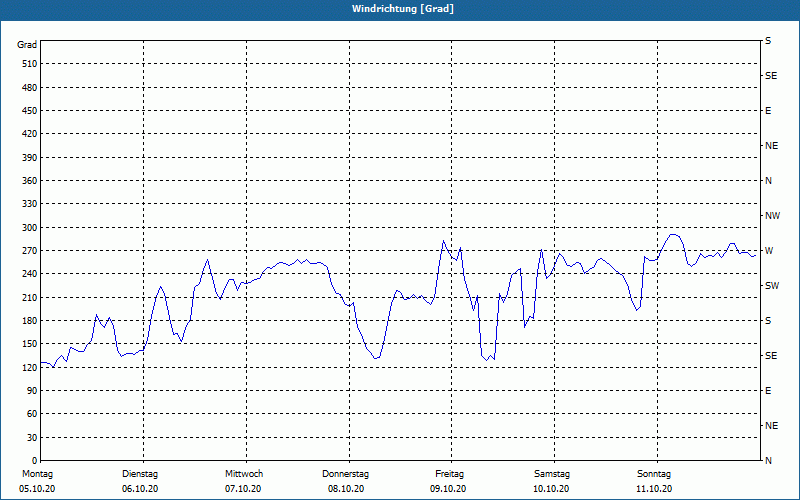Click the 'Montag' day label
800x500 pixels.
(x=37, y=474)
